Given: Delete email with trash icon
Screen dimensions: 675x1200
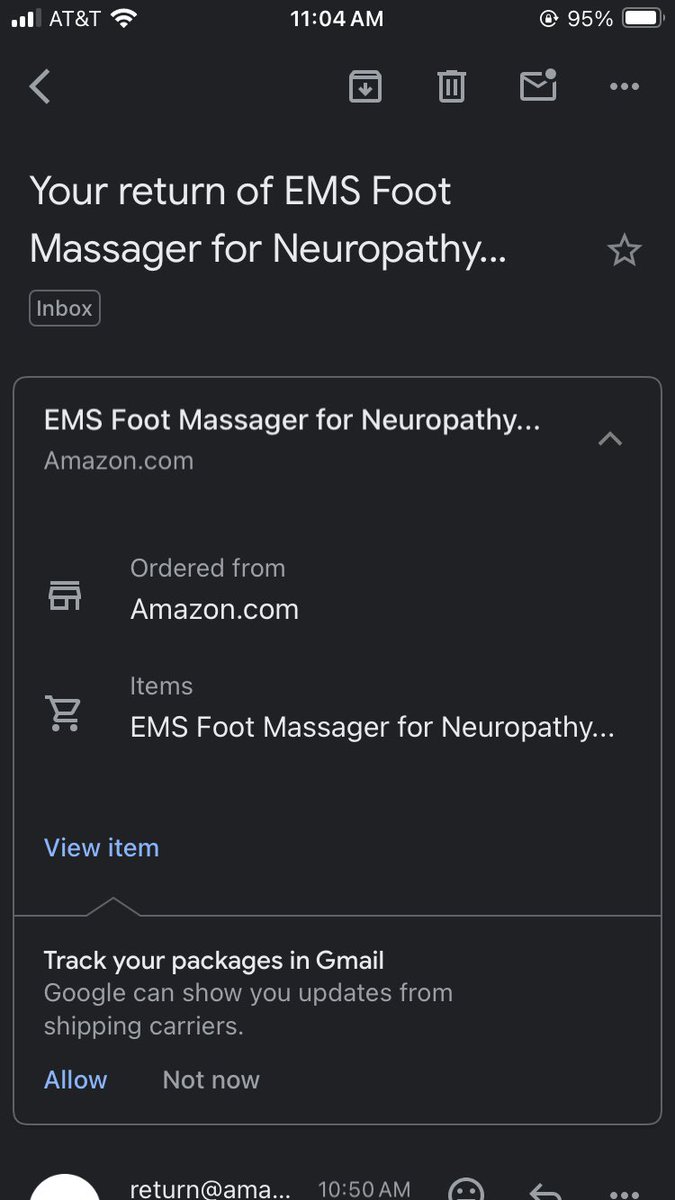Looking at the screenshot, I should coord(452,87).
